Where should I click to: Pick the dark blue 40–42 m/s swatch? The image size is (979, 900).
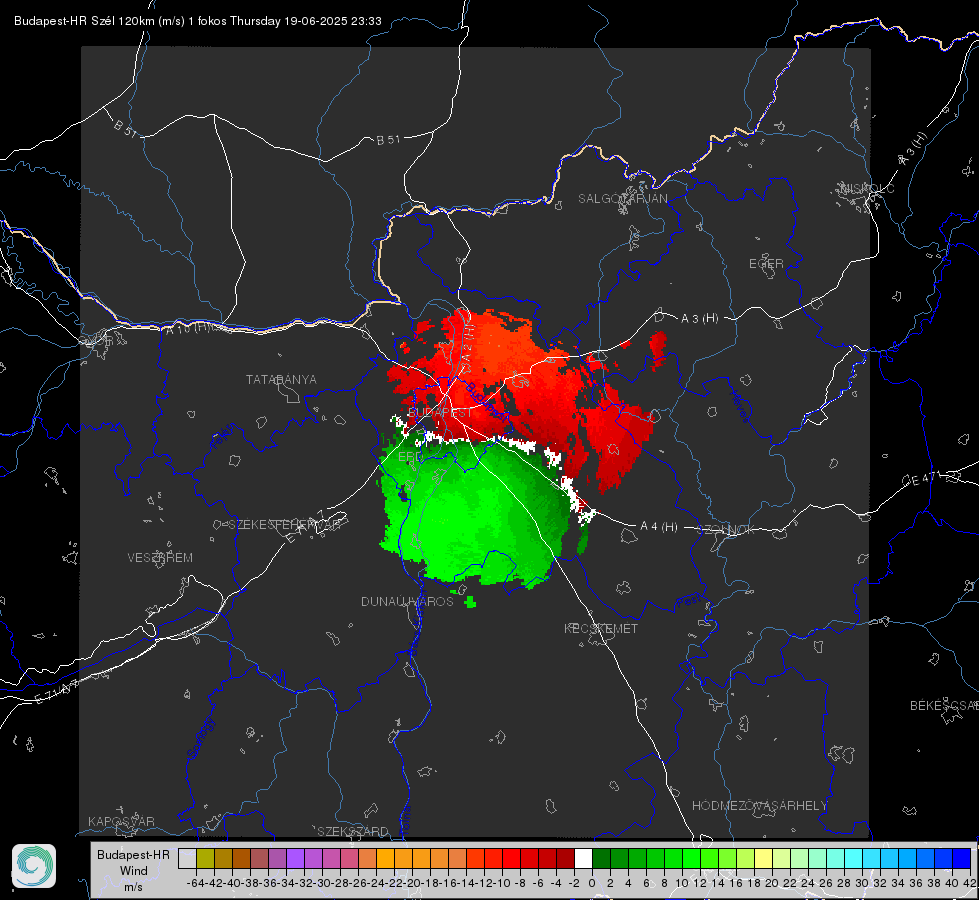(962, 859)
